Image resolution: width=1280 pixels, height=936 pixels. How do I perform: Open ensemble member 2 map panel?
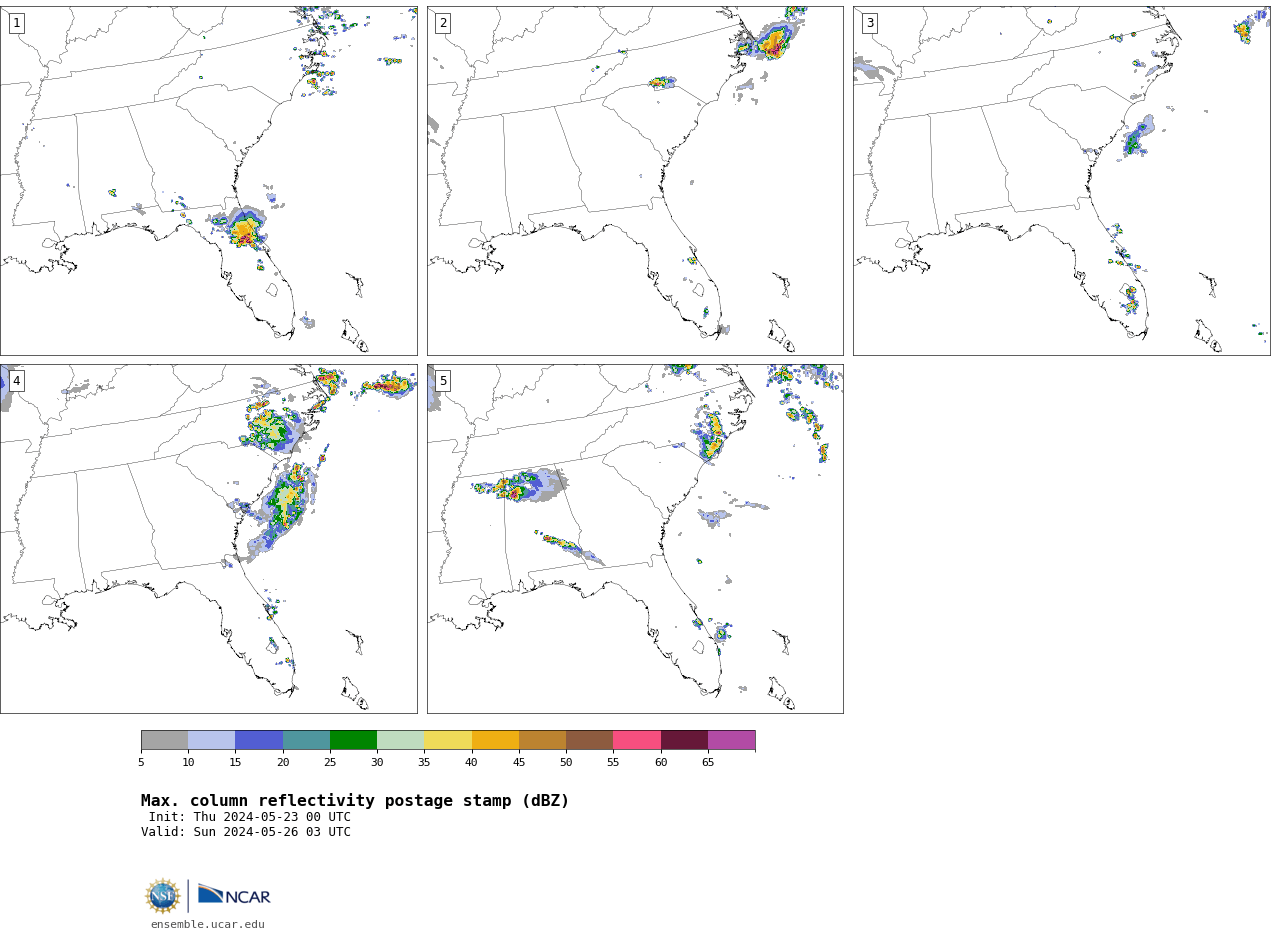click(635, 181)
